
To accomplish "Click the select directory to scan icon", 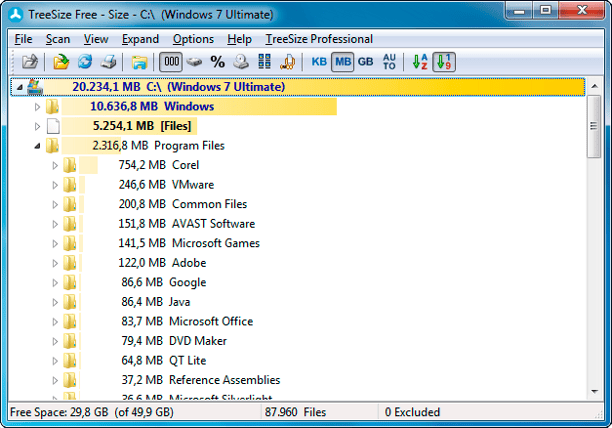I will tap(61, 62).
